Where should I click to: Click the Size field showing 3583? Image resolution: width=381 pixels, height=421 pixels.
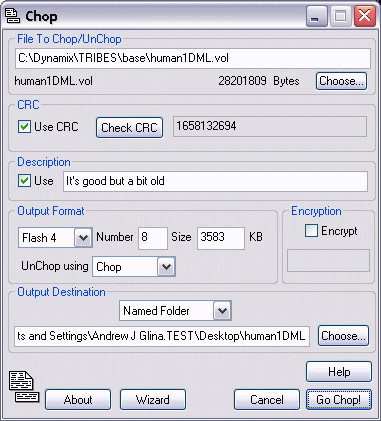[221, 238]
